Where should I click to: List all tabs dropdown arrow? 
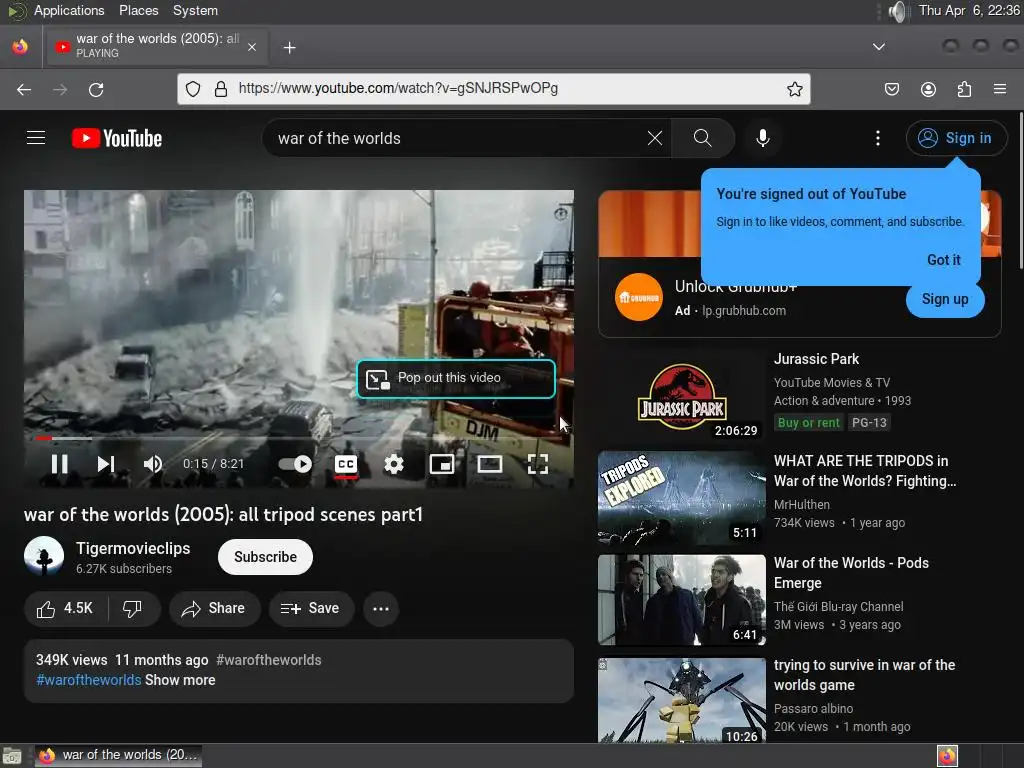879,47
